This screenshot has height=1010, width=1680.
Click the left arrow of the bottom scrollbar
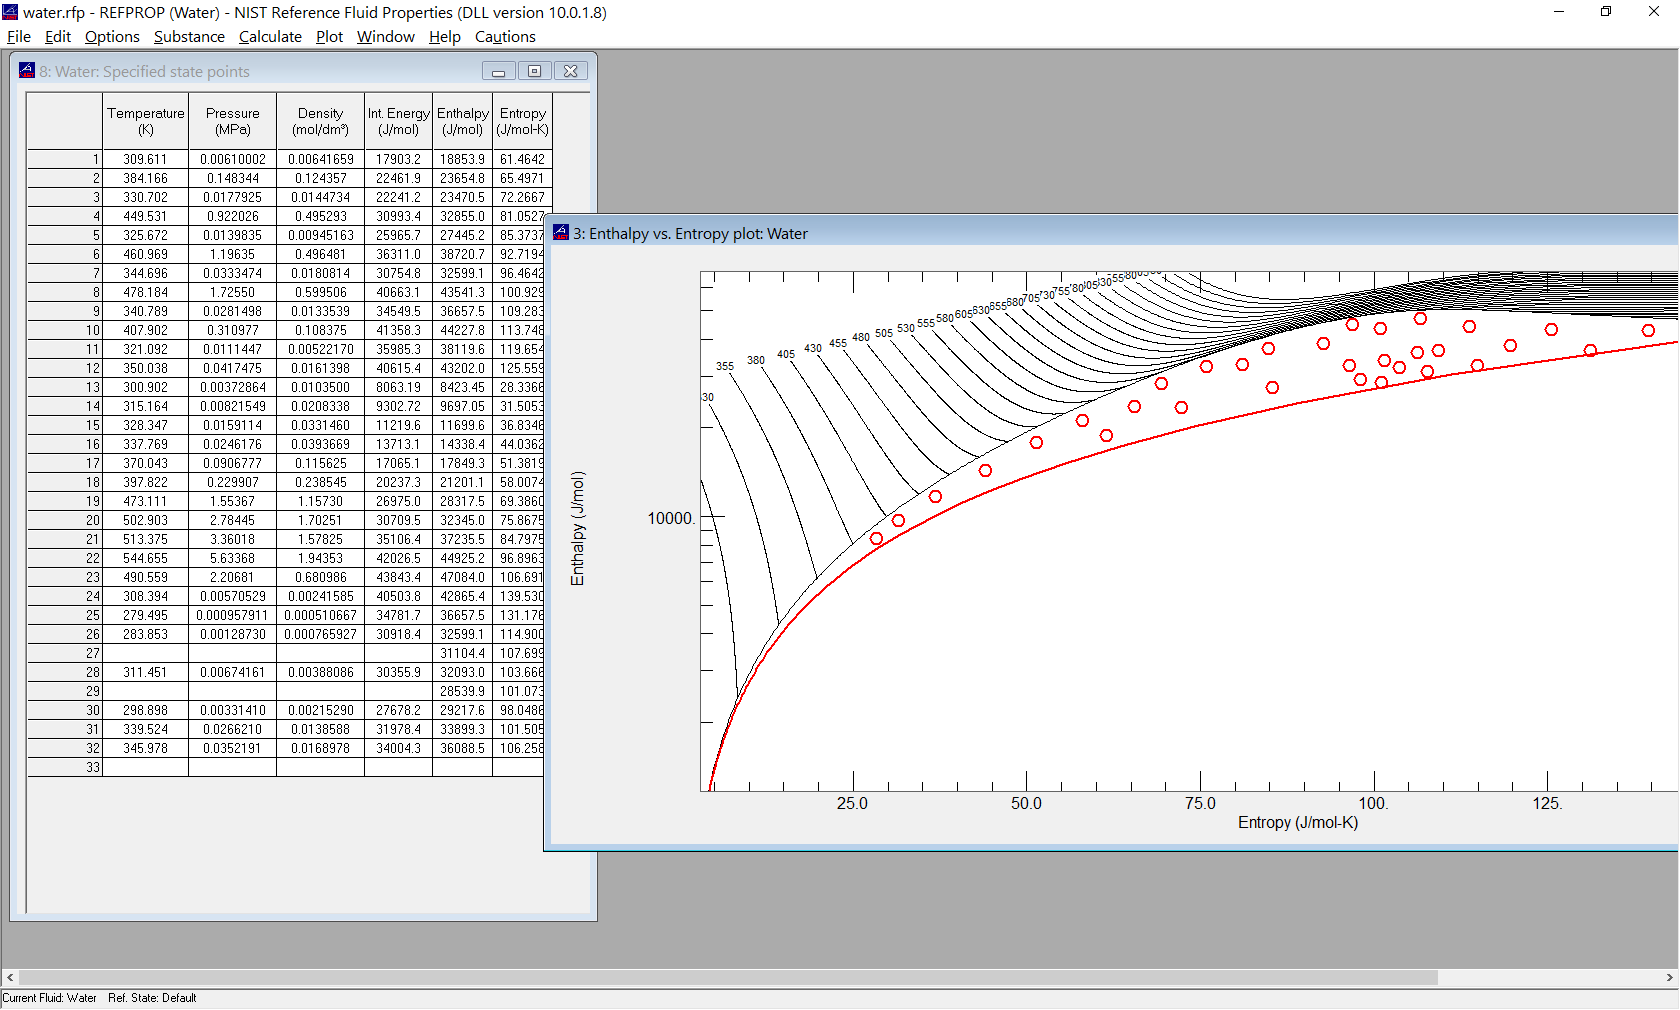pos(9,978)
